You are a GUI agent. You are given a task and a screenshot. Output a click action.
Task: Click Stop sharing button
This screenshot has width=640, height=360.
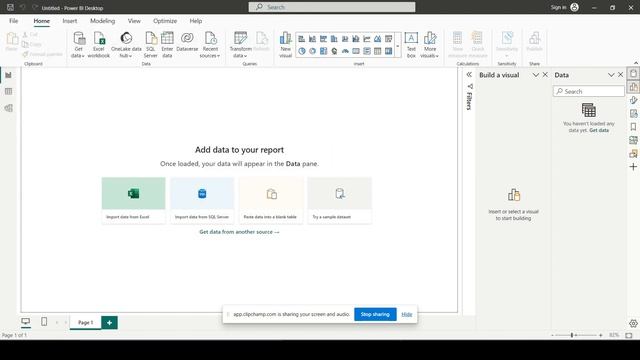pos(375,314)
